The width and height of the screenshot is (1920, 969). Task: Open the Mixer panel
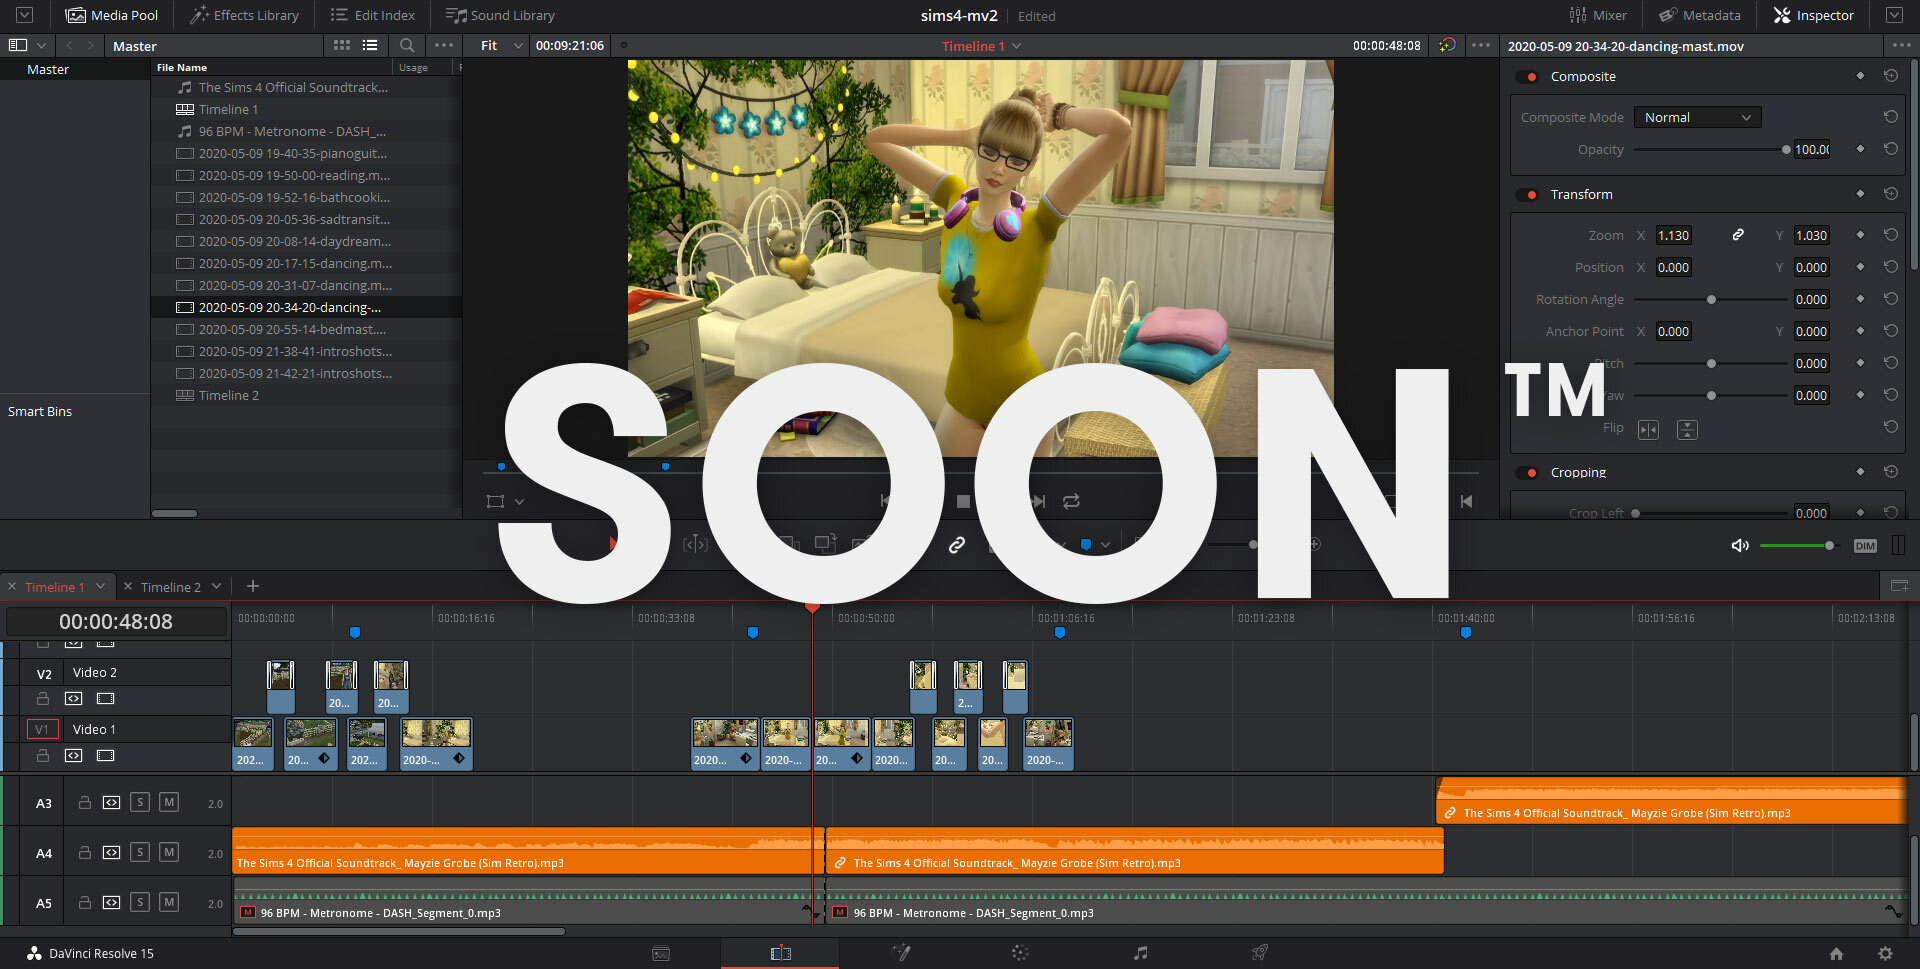pyautogui.click(x=1598, y=15)
